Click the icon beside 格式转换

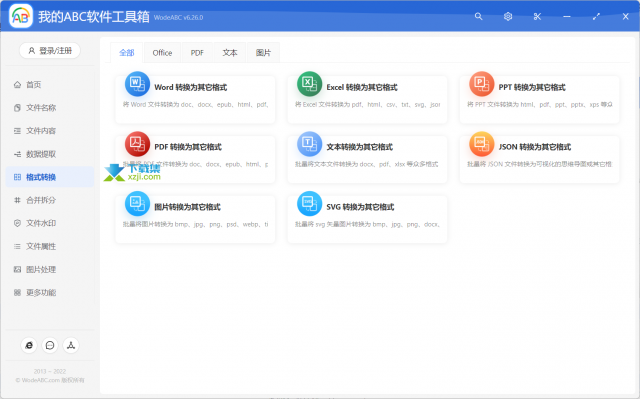[17, 177]
